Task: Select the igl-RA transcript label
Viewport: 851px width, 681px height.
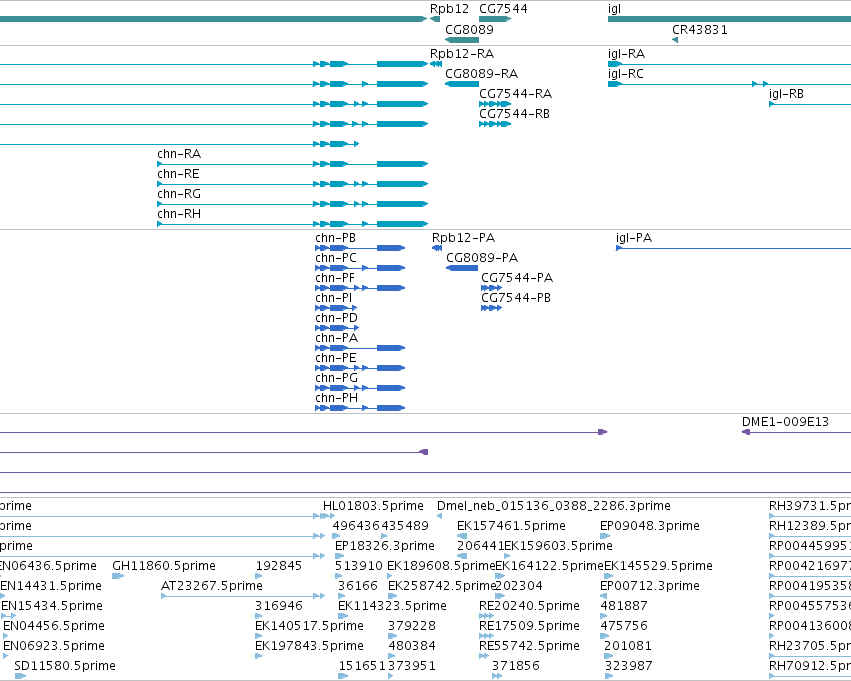Action: coord(626,54)
